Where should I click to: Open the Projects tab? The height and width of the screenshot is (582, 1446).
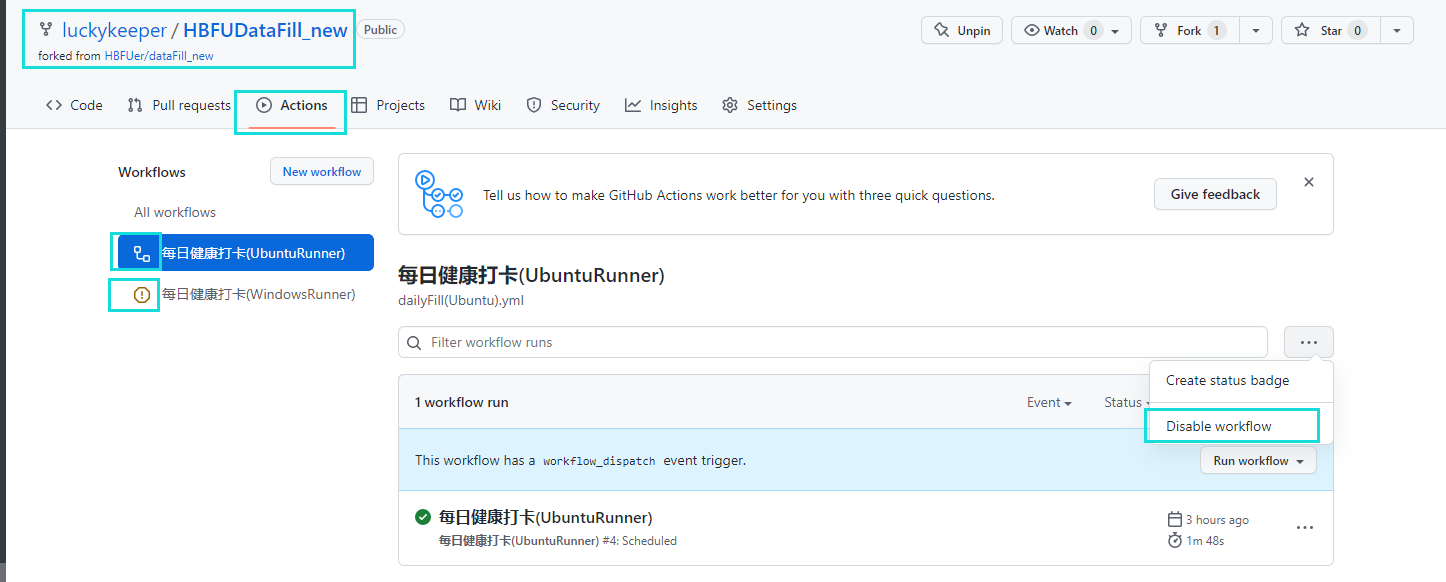[388, 105]
